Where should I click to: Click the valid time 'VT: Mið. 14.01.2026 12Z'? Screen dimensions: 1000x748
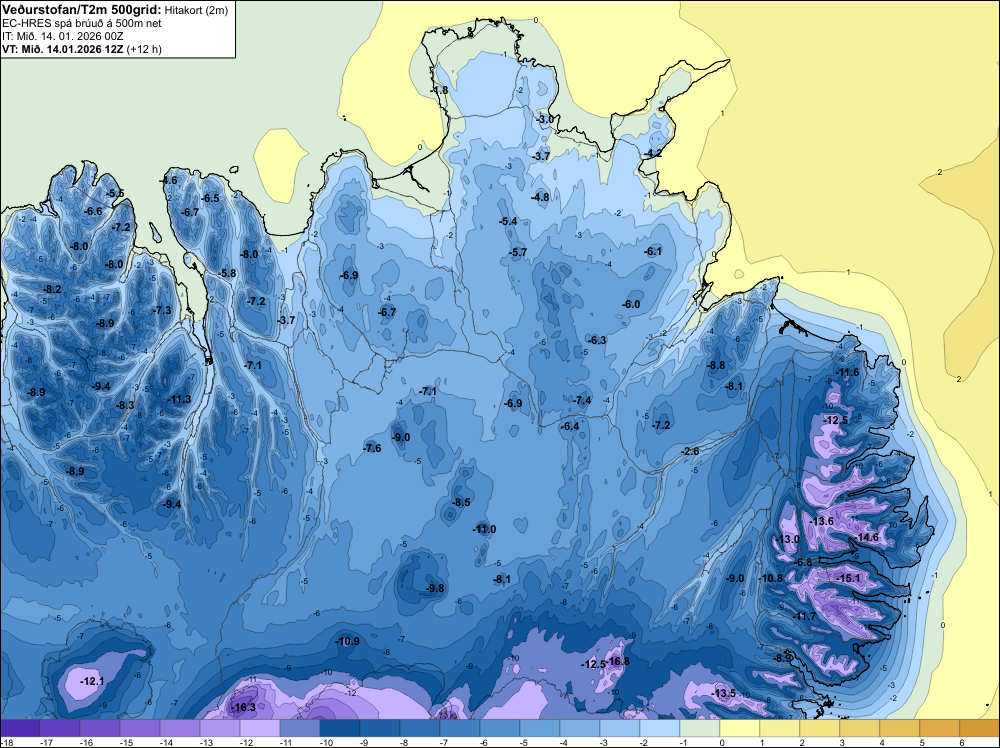[x=63, y=49]
